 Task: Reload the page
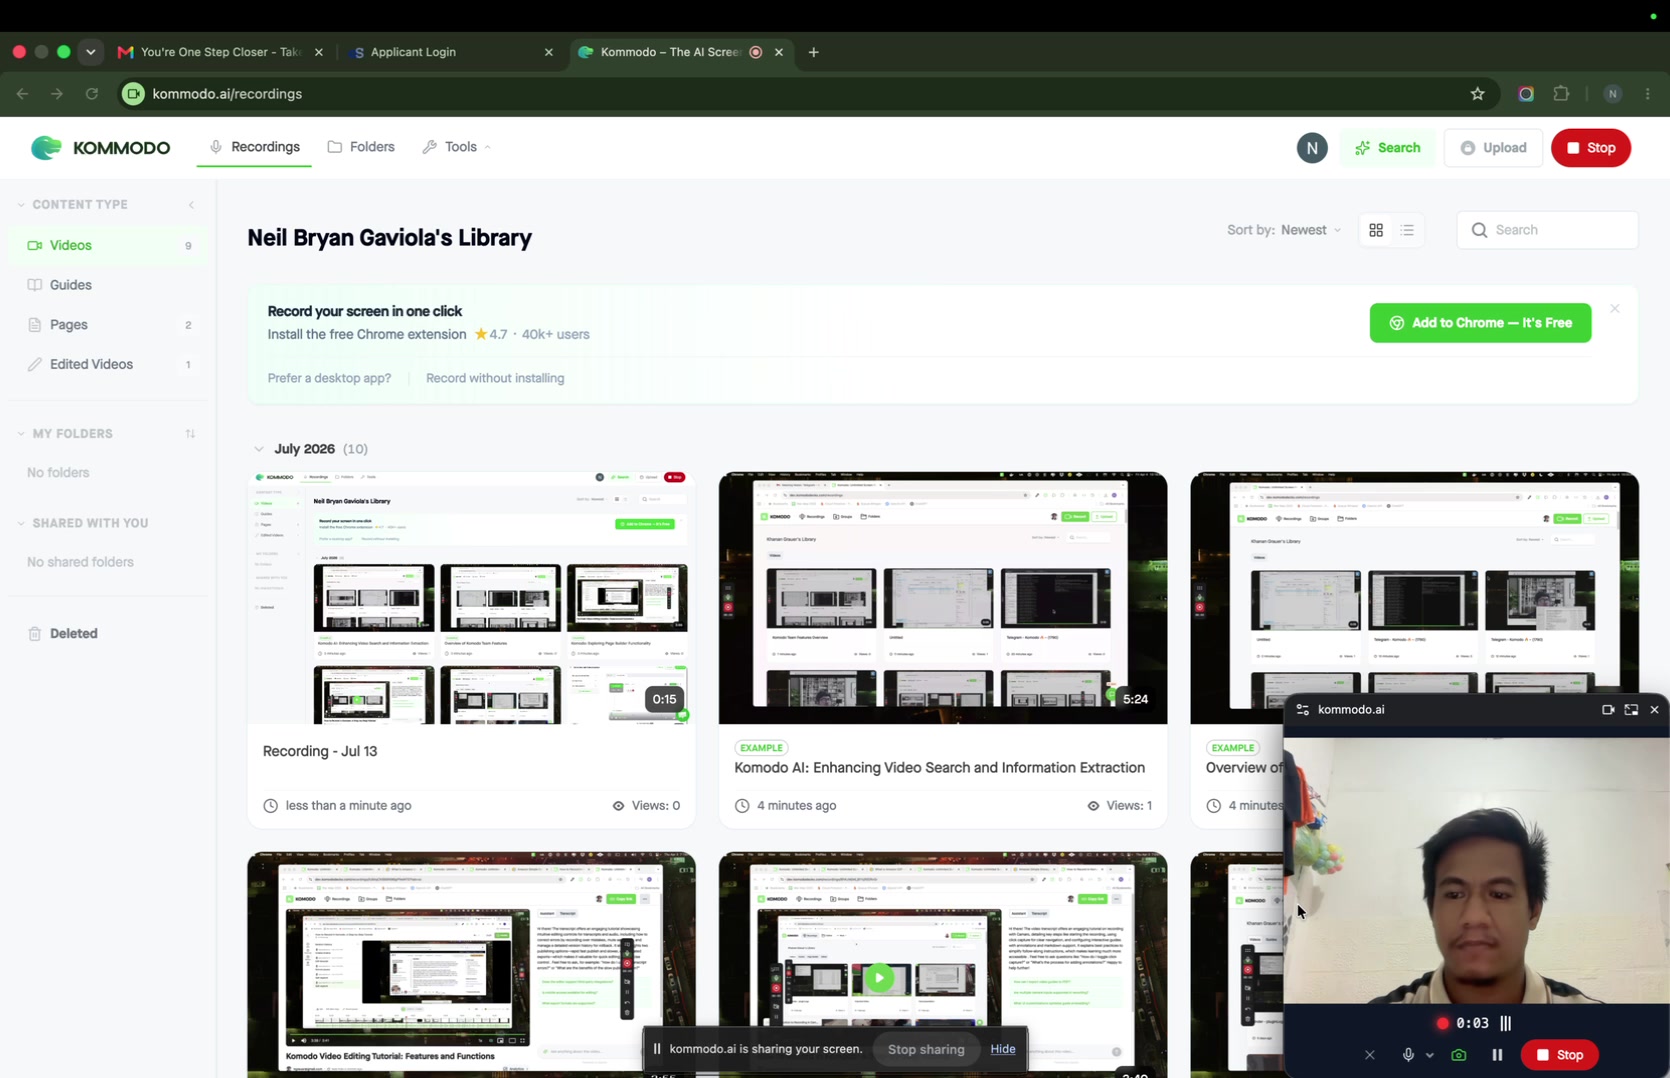point(92,94)
